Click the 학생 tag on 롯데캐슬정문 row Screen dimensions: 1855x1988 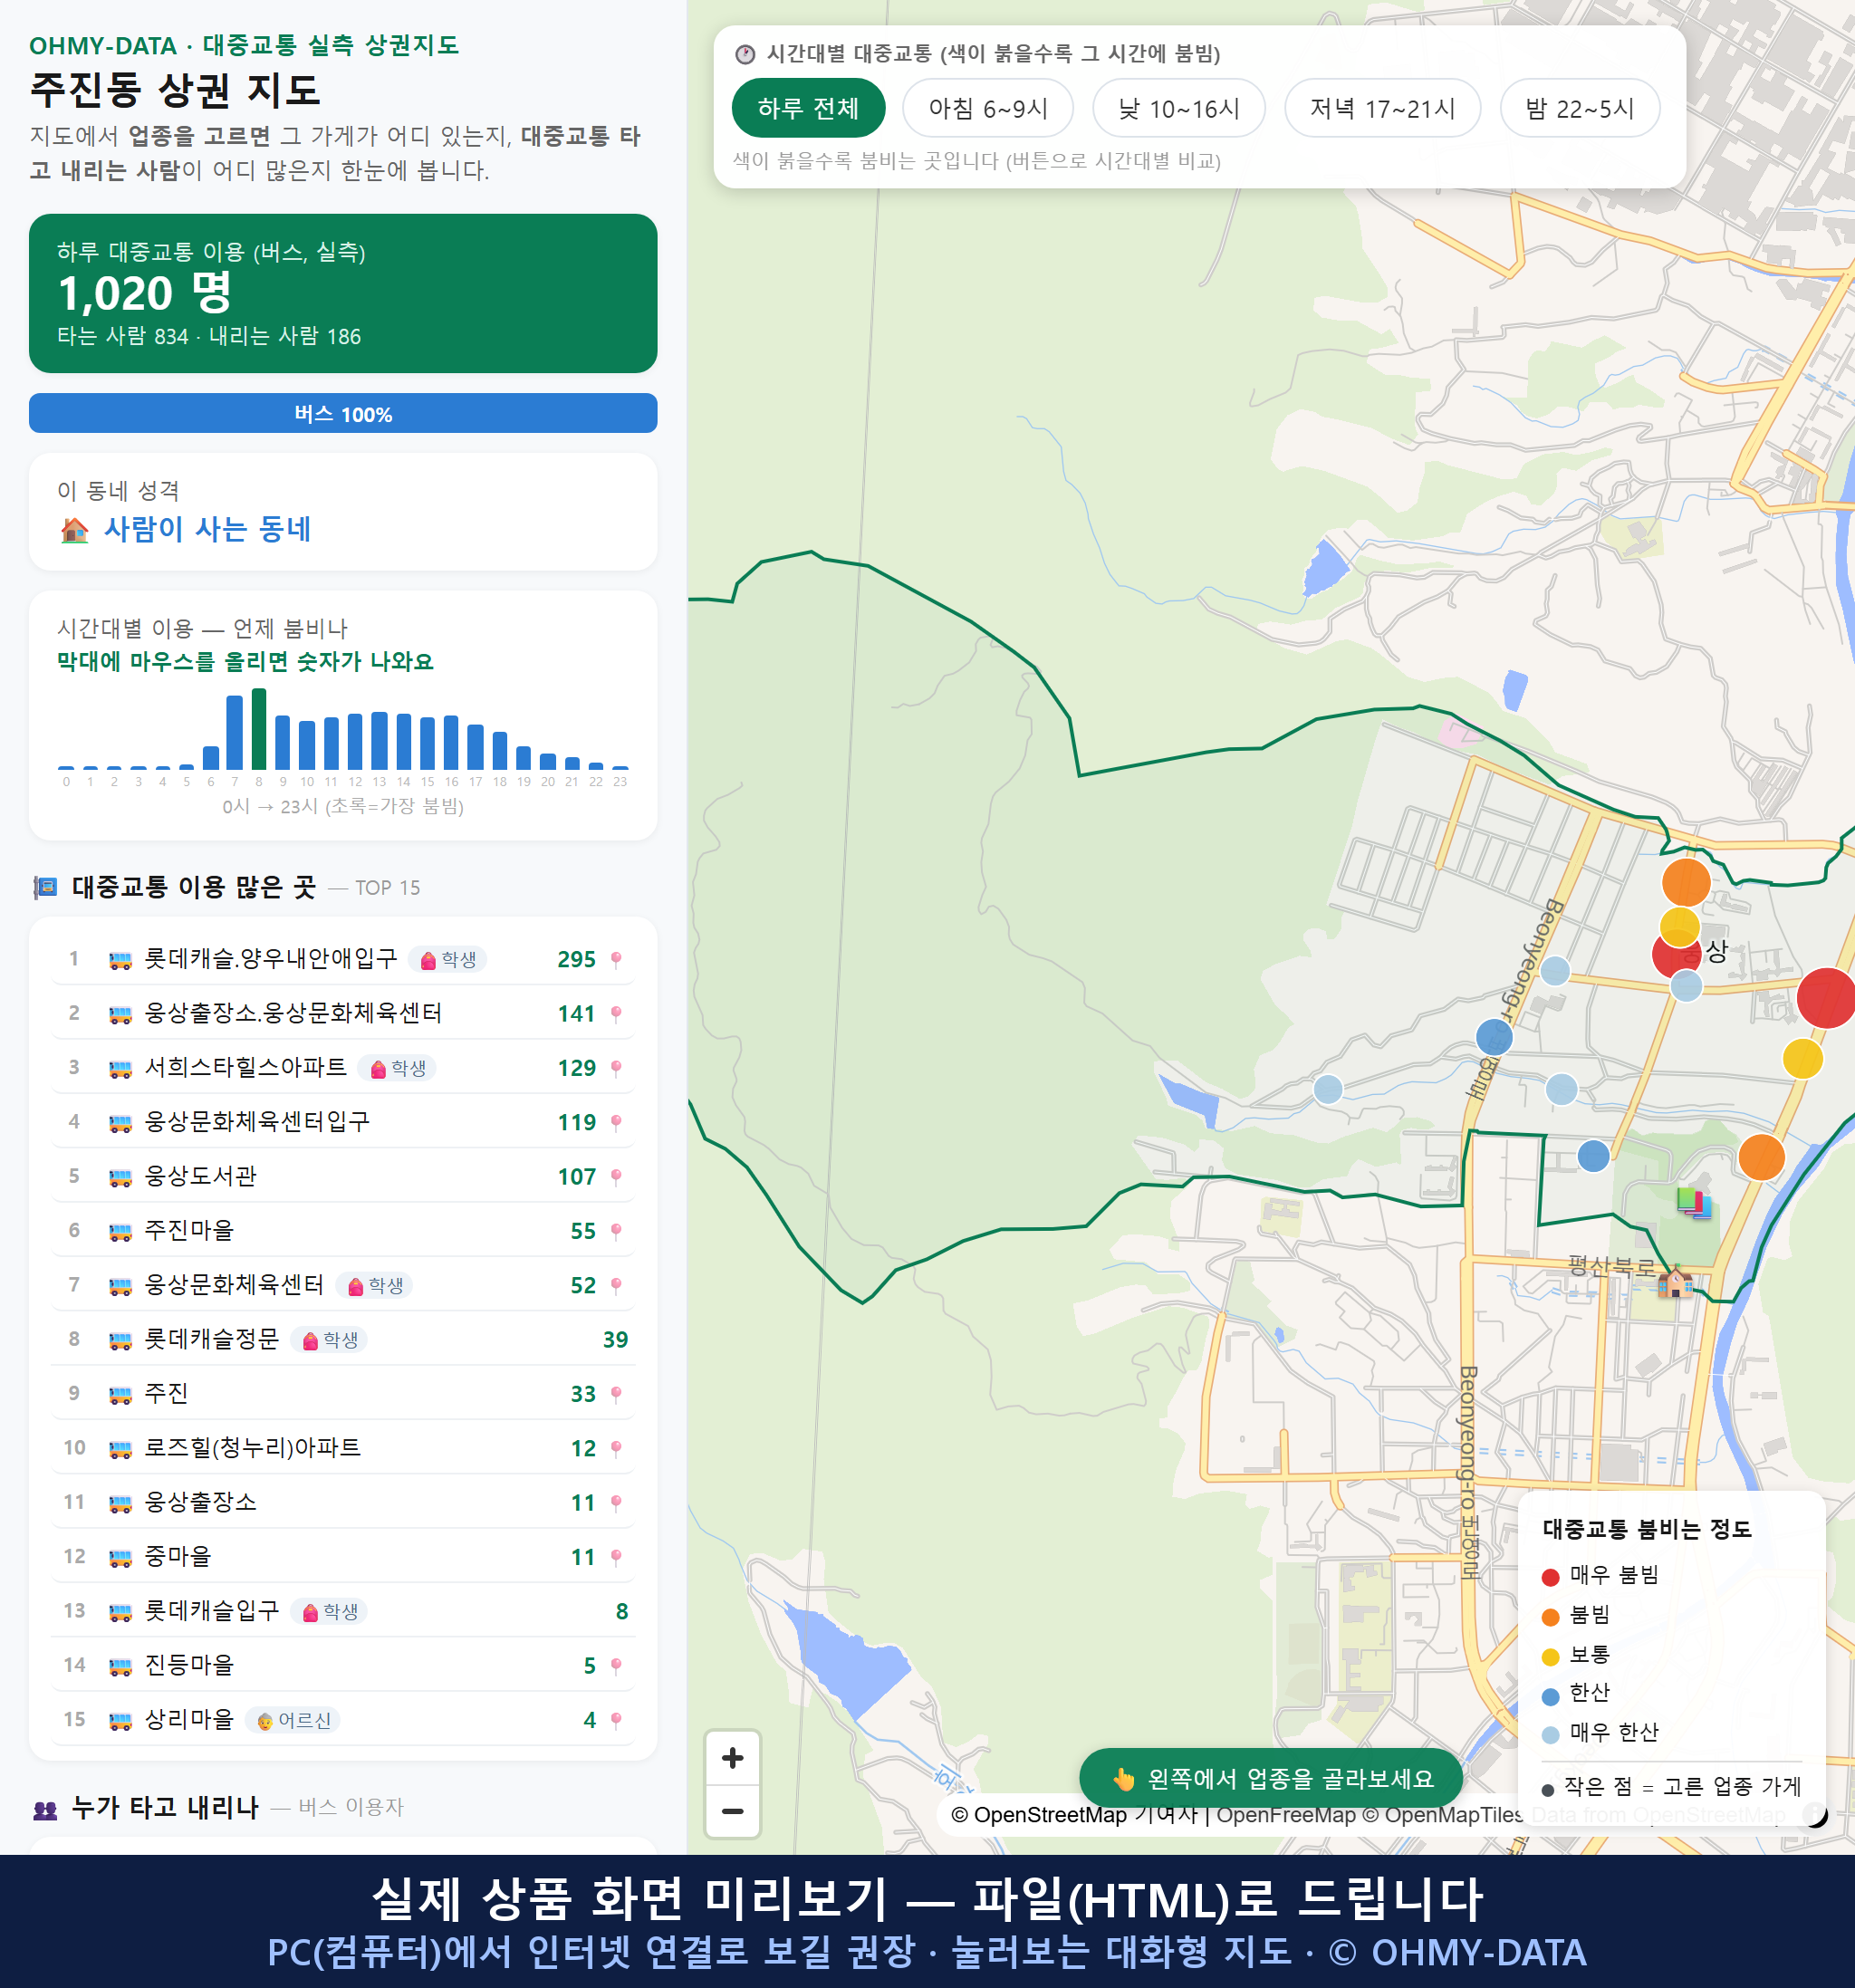(x=329, y=1340)
